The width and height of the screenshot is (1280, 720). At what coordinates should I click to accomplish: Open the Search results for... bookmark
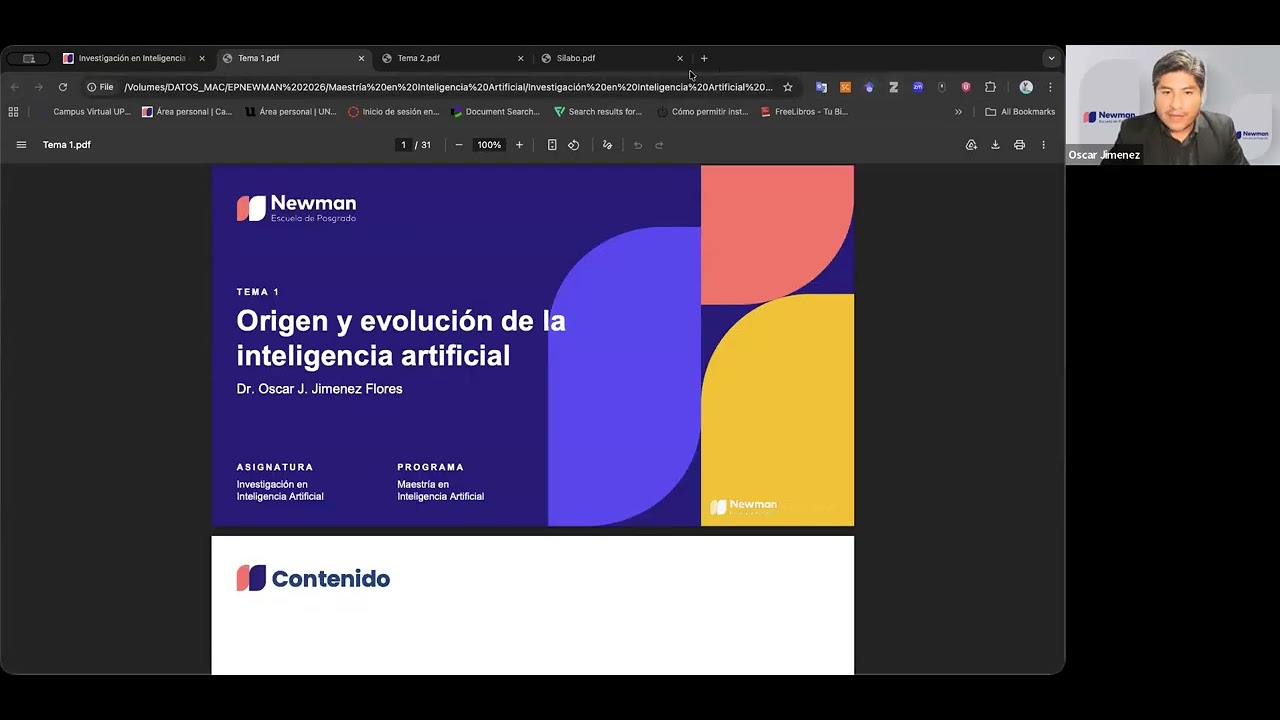click(x=598, y=112)
